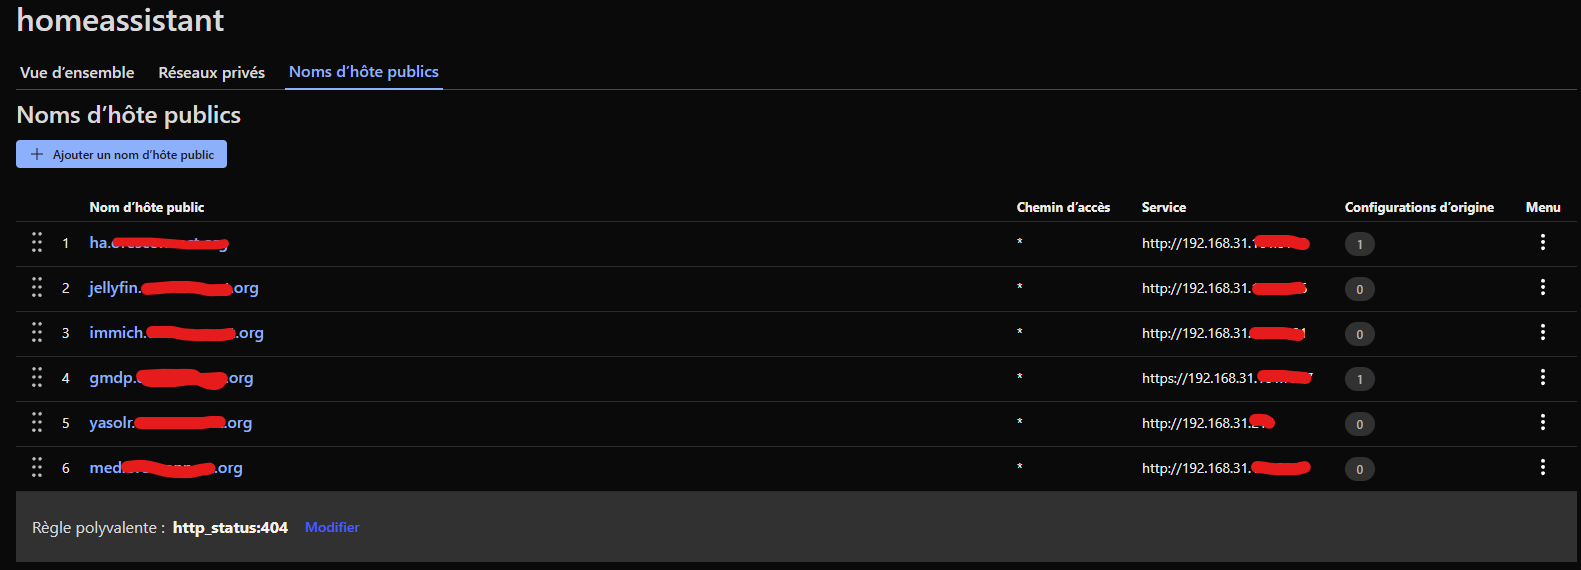This screenshot has height=570, width=1581.
Task: Switch to Réseaux privés tab
Action: tap(211, 73)
